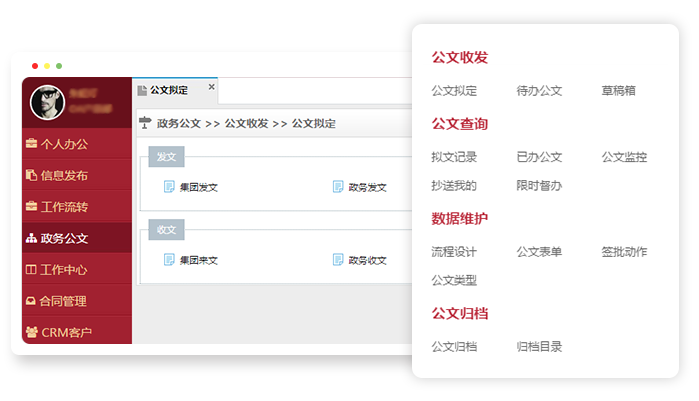This screenshot has width=699, height=401.
Task: Open 个人办公 in the sidebar
Action: tap(64, 143)
